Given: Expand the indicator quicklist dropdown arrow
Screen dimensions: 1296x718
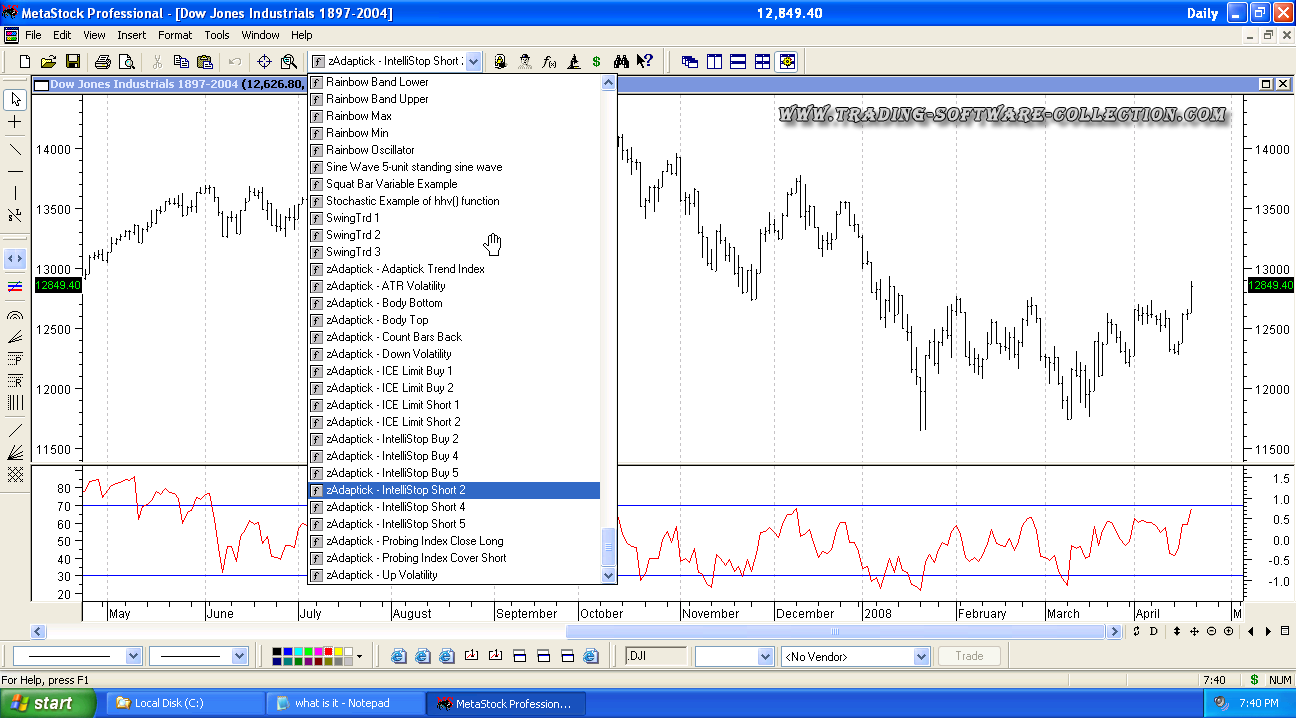Looking at the screenshot, I should [x=473, y=62].
